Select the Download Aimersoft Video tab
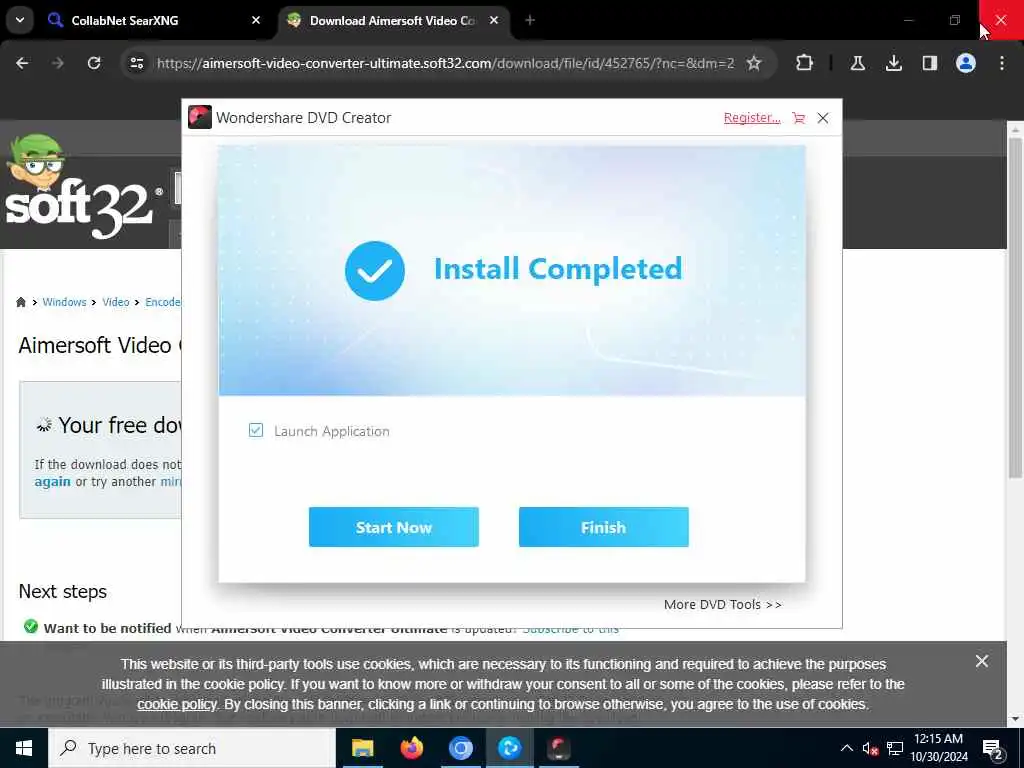This screenshot has height=768, width=1024. pos(392,20)
